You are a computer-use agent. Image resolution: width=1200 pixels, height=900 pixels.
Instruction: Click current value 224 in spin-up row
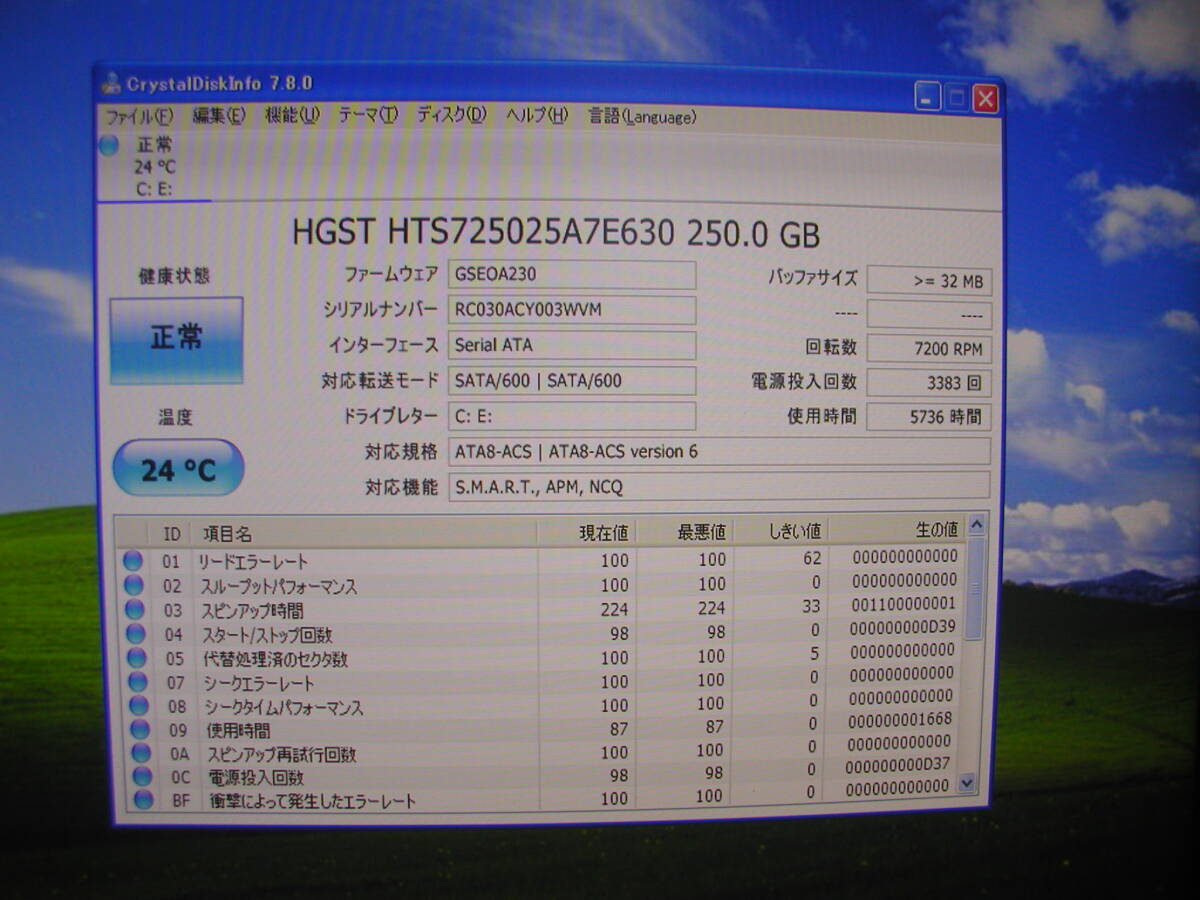(x=614, y=609)
